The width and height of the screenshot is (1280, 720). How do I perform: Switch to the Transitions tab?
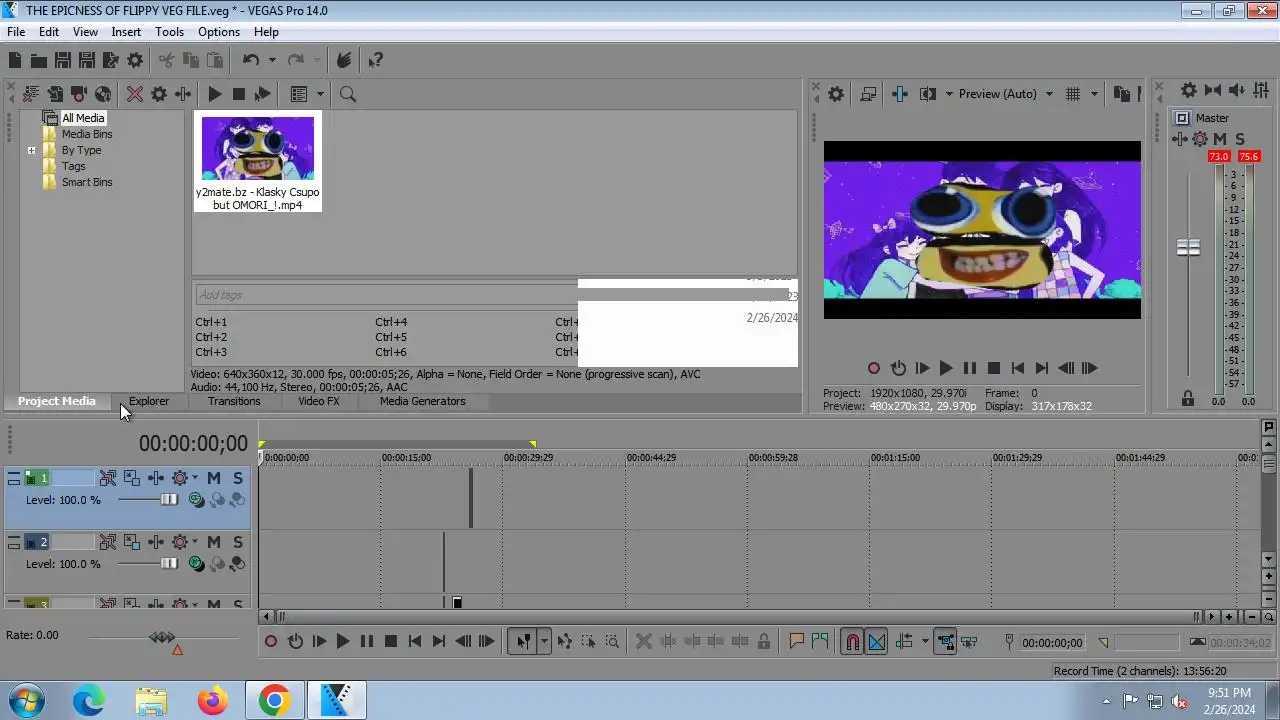(x=234, y=401)
